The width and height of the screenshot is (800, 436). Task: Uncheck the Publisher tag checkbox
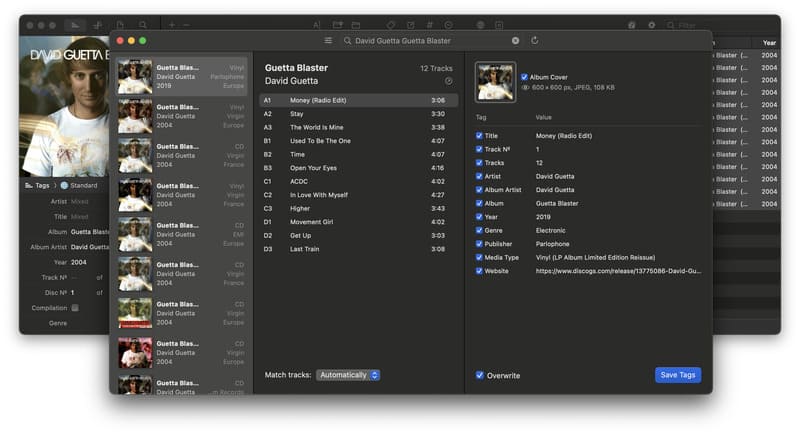[479, 244]
